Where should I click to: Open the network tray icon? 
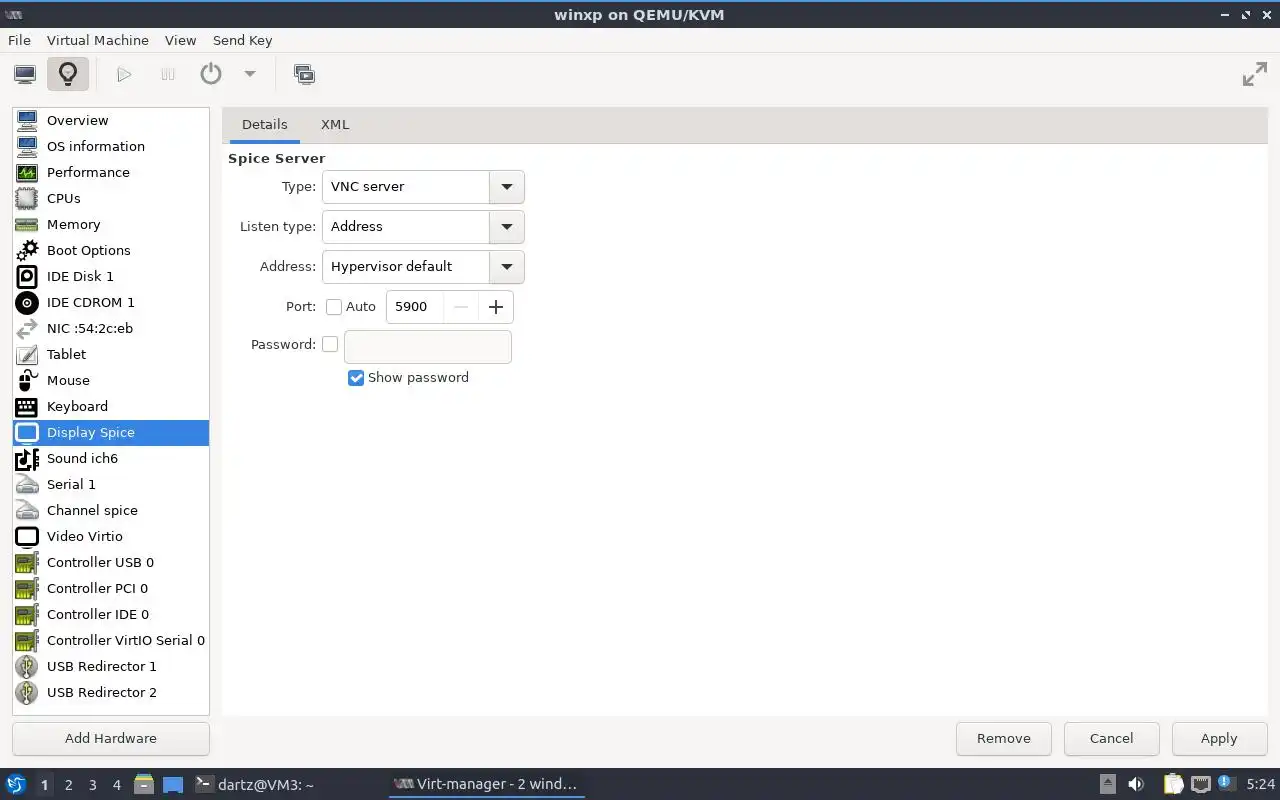click(1202, 784)
